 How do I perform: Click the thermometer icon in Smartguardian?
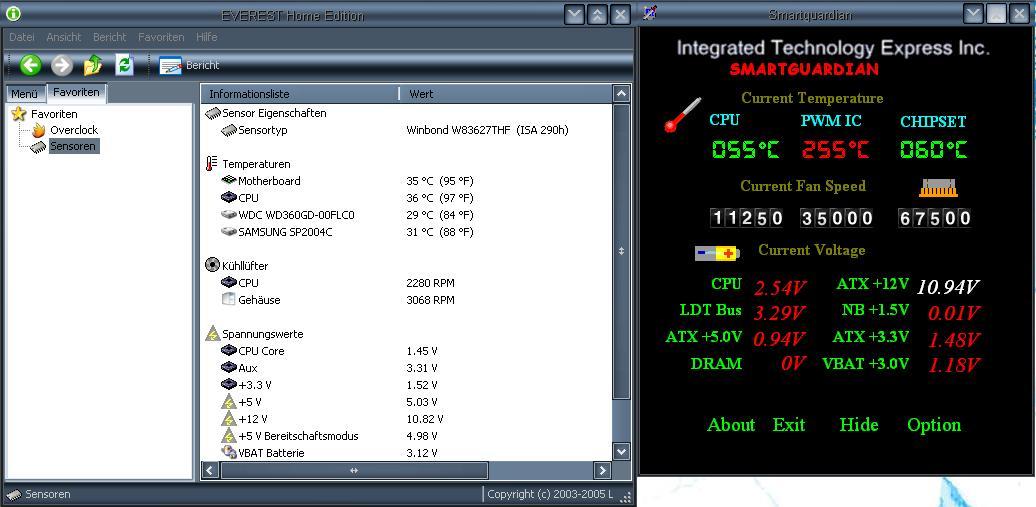click(682, 115)
